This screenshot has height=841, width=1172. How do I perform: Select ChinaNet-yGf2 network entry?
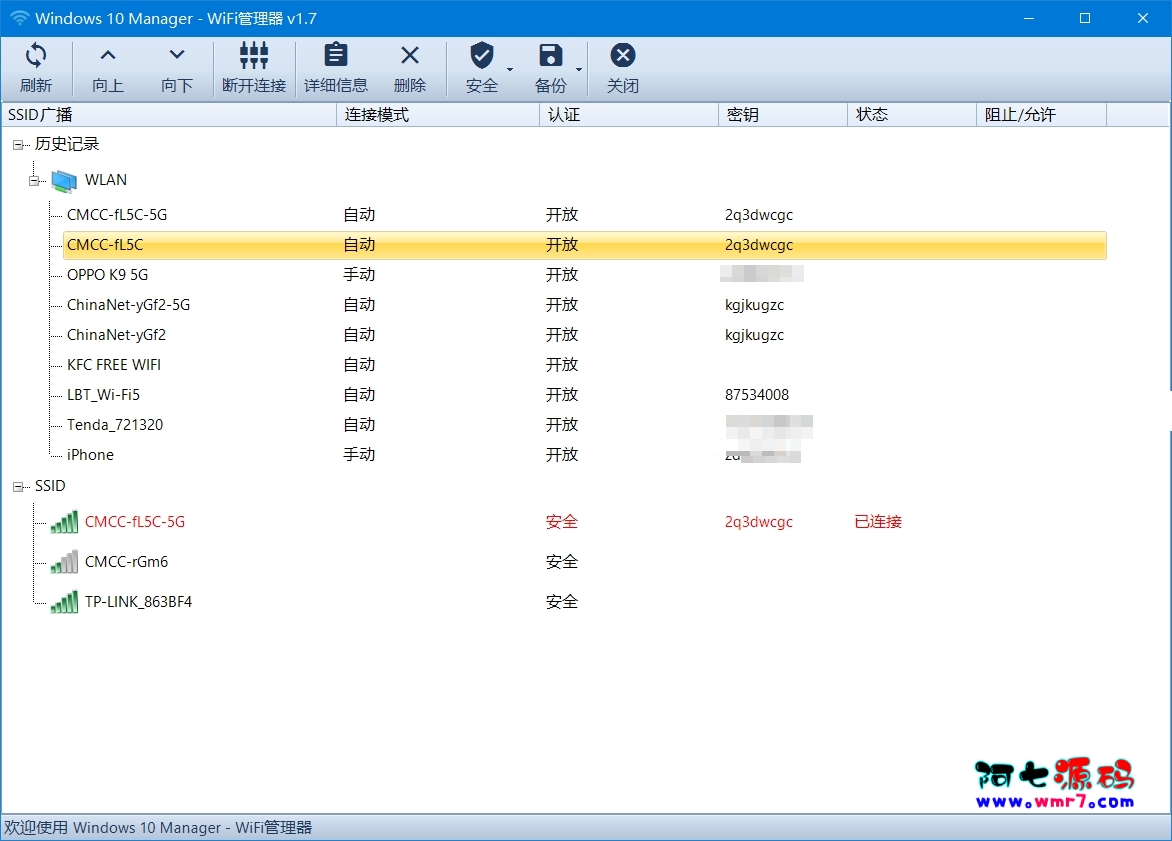117,335
